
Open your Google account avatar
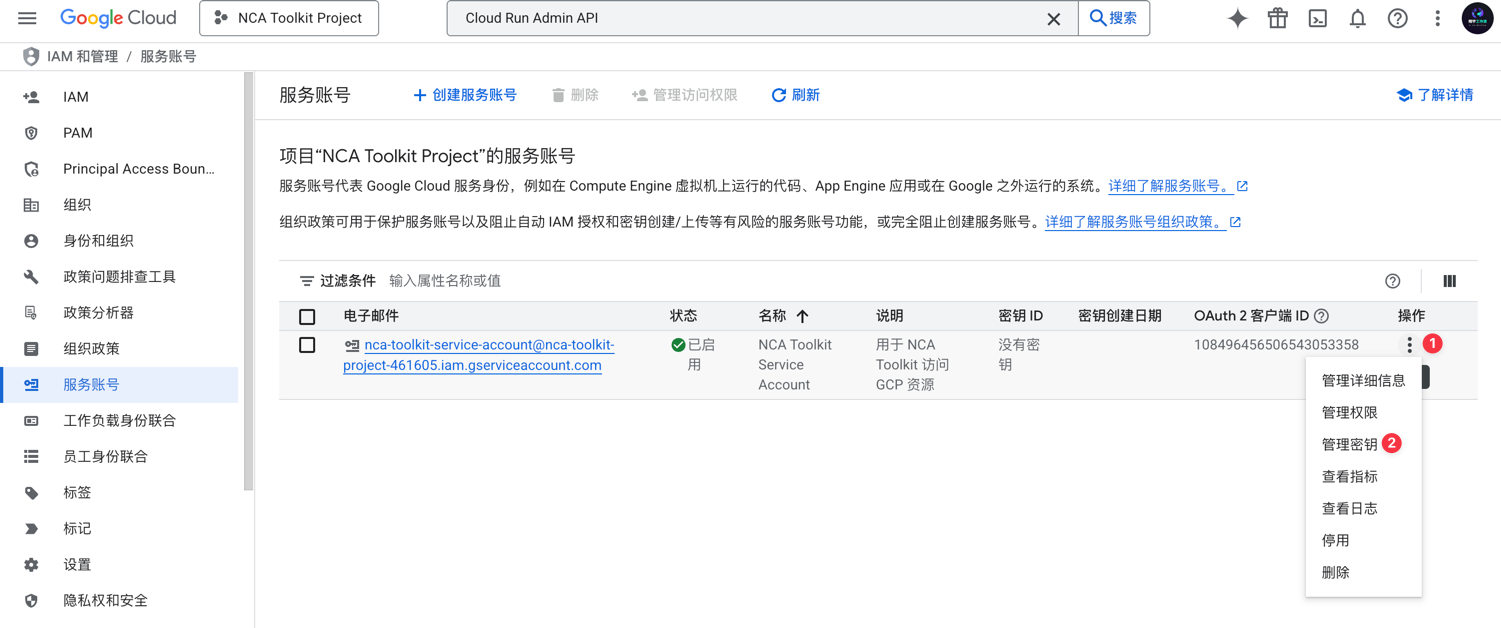pos(1477,17)
